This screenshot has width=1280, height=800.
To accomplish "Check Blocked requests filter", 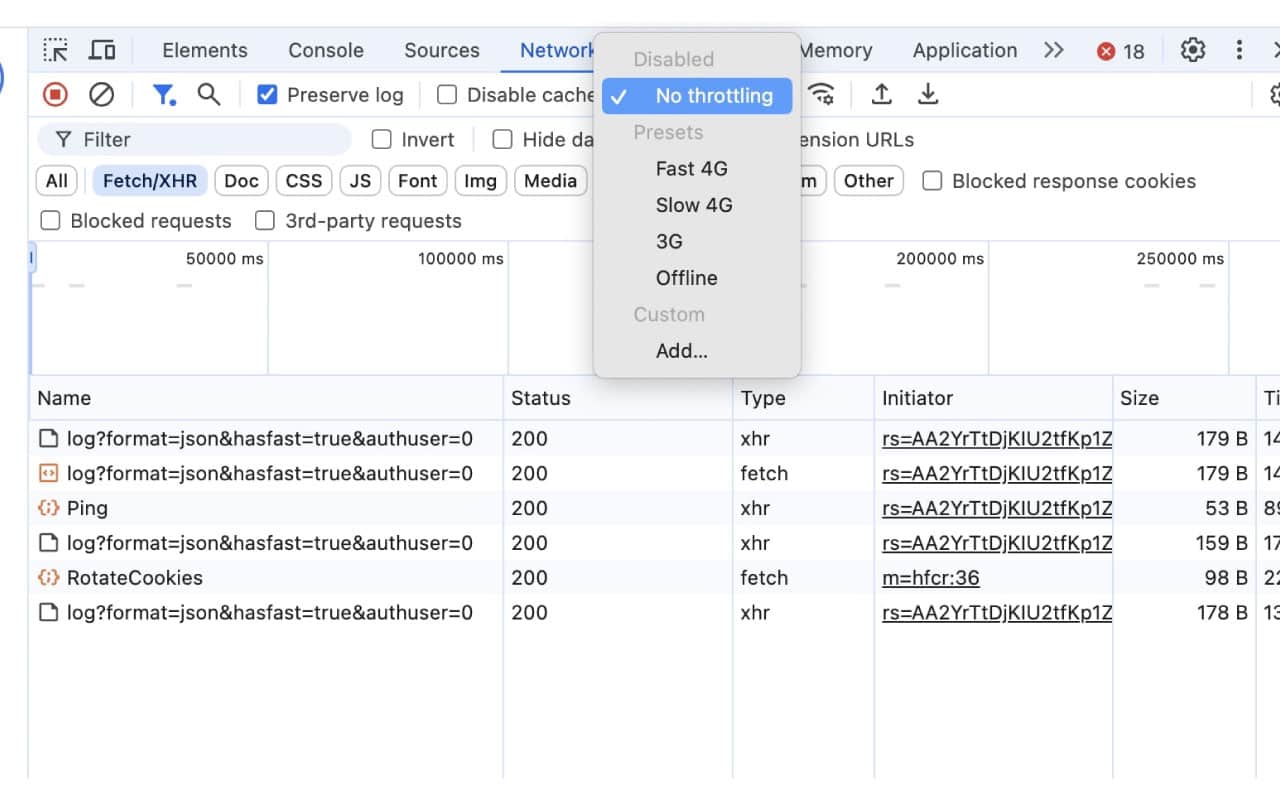I will [50, 220].
